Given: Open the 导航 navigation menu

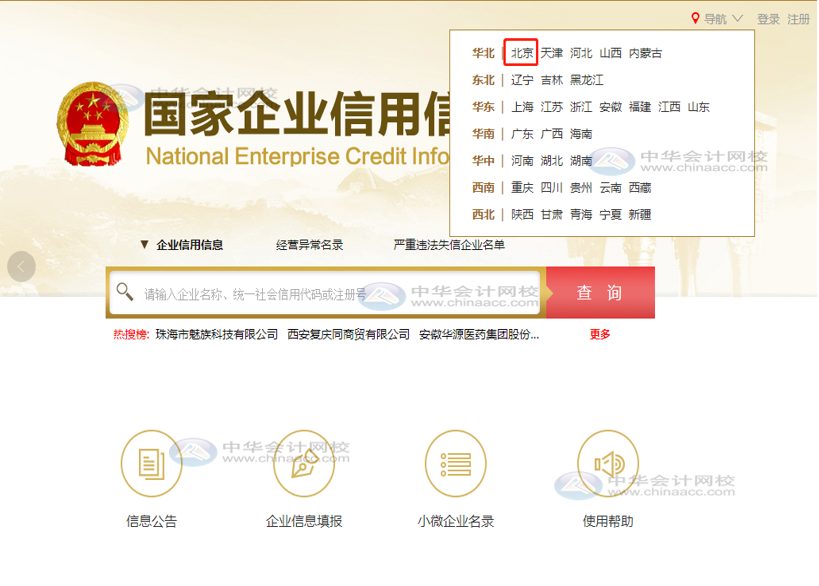Looking at the screenshot, I should coord(715,19).
